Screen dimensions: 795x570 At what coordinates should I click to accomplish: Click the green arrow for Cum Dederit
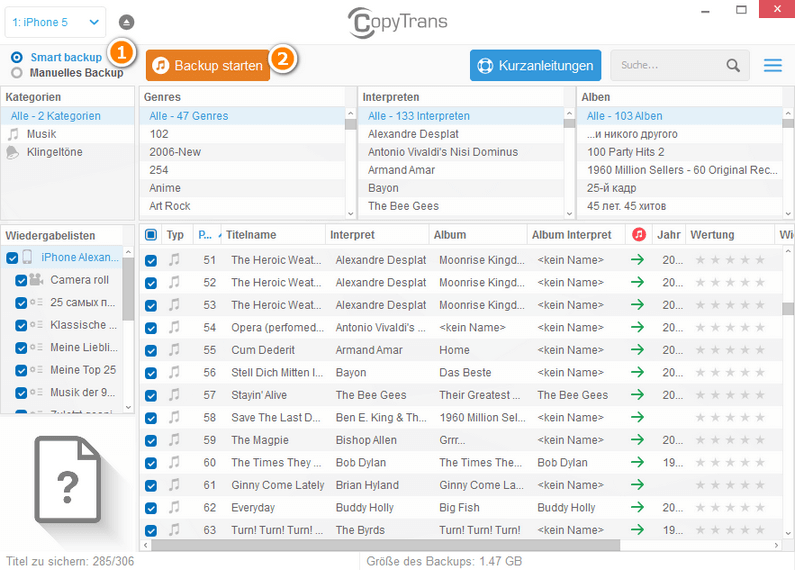pos(637,349)
